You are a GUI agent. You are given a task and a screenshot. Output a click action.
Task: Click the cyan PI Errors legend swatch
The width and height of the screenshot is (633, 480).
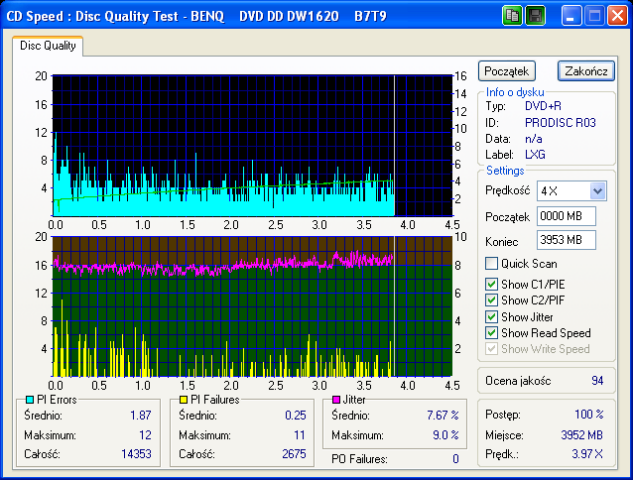[x=29, y=400]
